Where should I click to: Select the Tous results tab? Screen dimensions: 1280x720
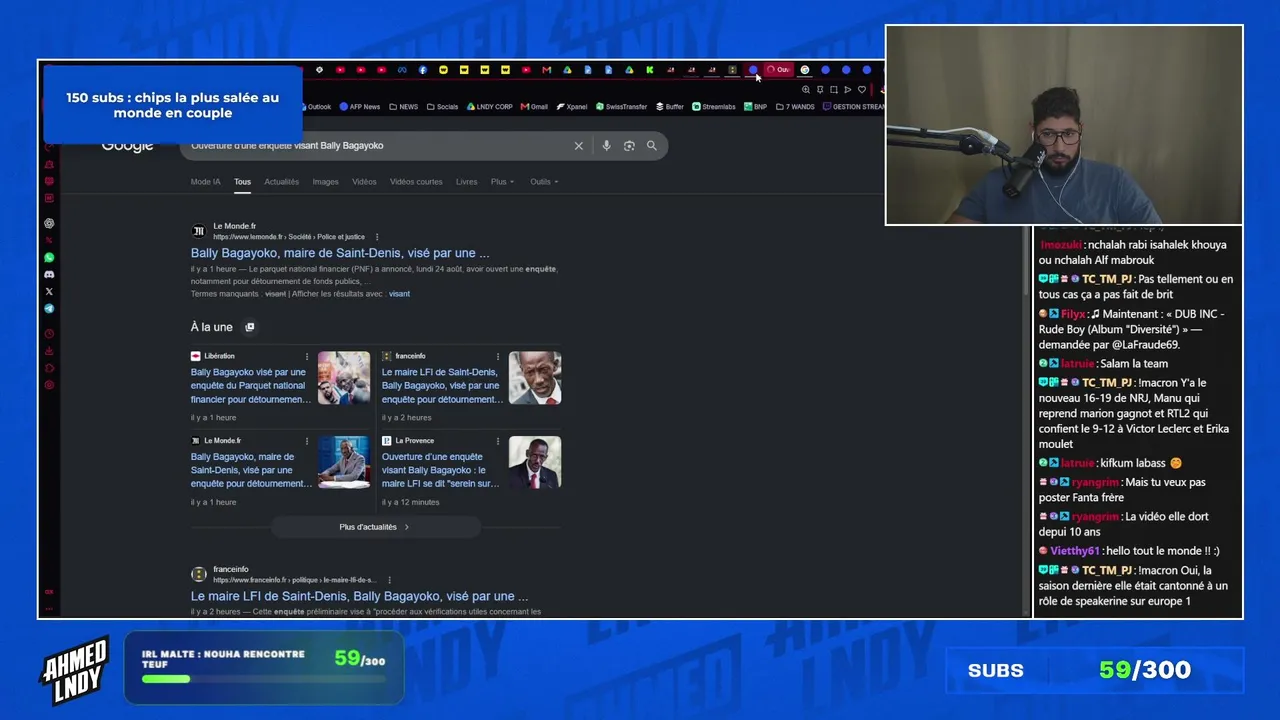[243, 182]
